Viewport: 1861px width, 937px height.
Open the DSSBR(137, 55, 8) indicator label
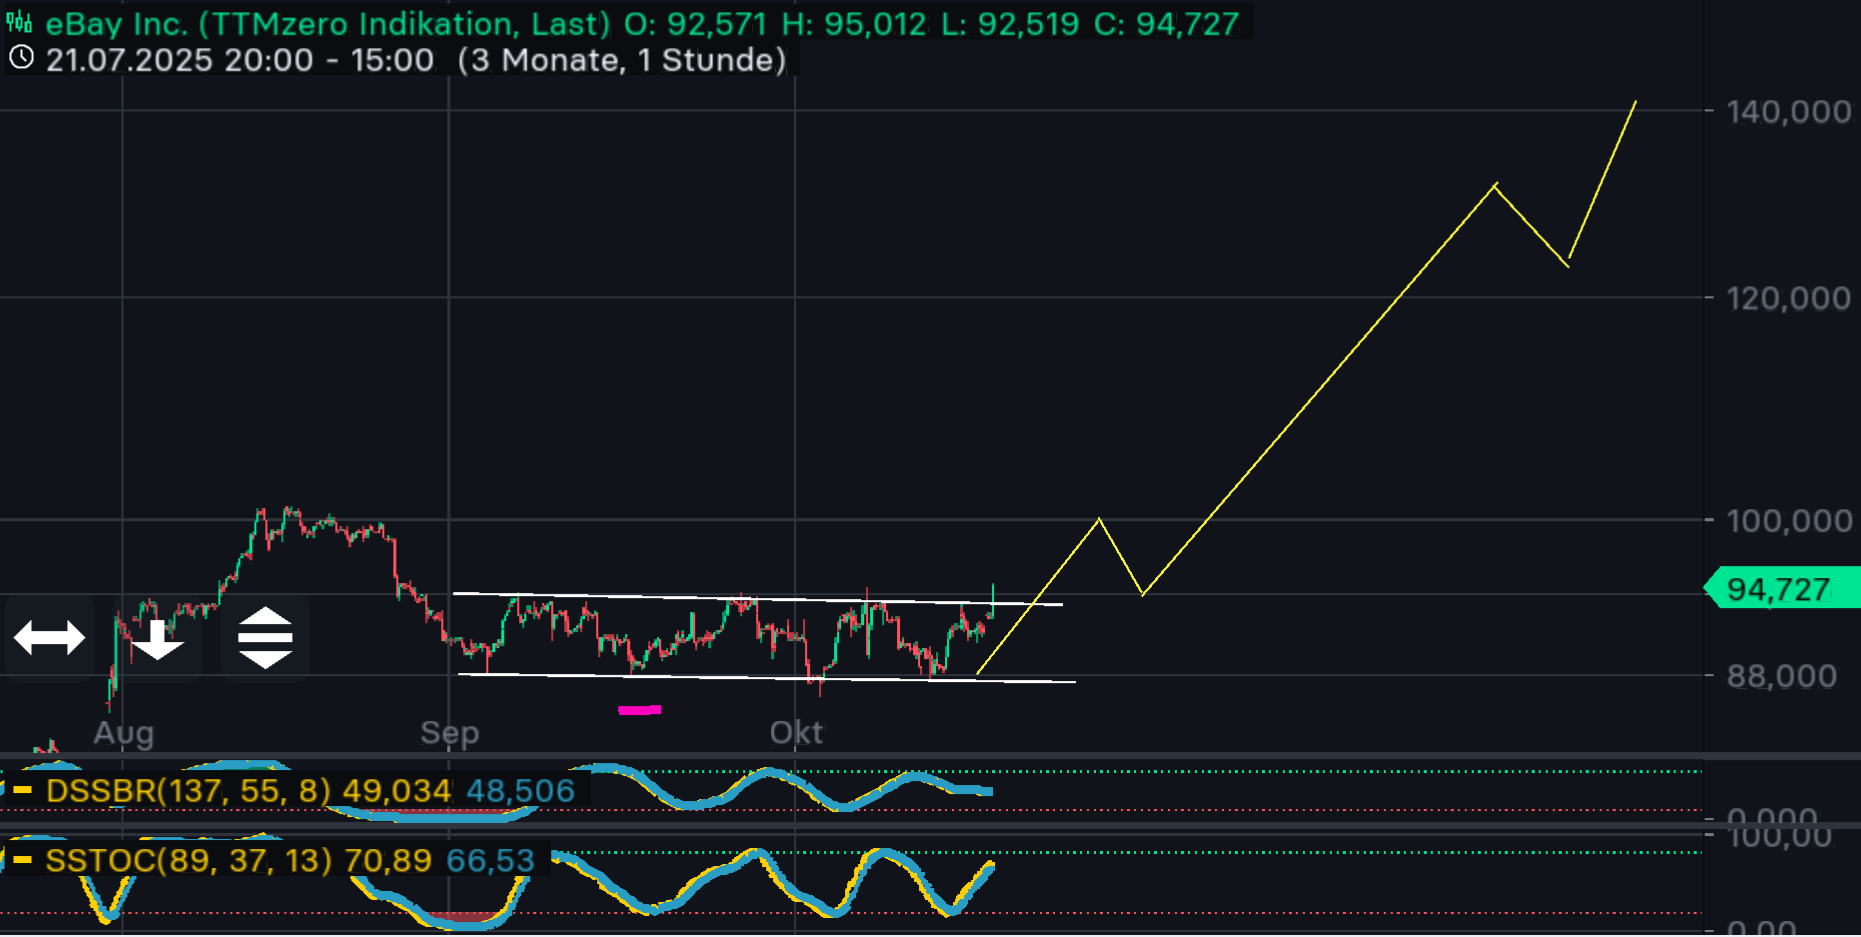click(x=188, y=790)
